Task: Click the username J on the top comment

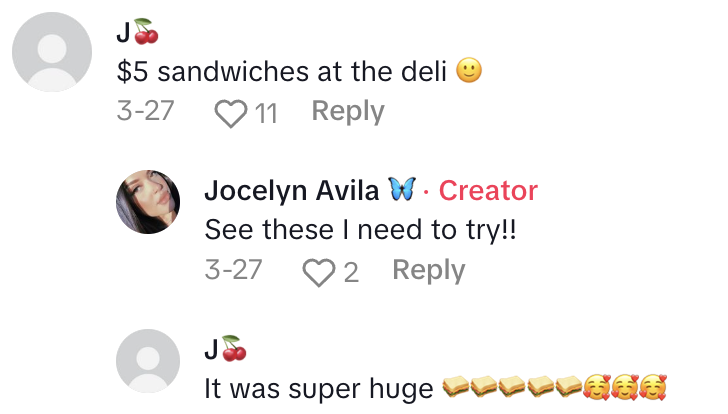Action: [x=123, y=33]
